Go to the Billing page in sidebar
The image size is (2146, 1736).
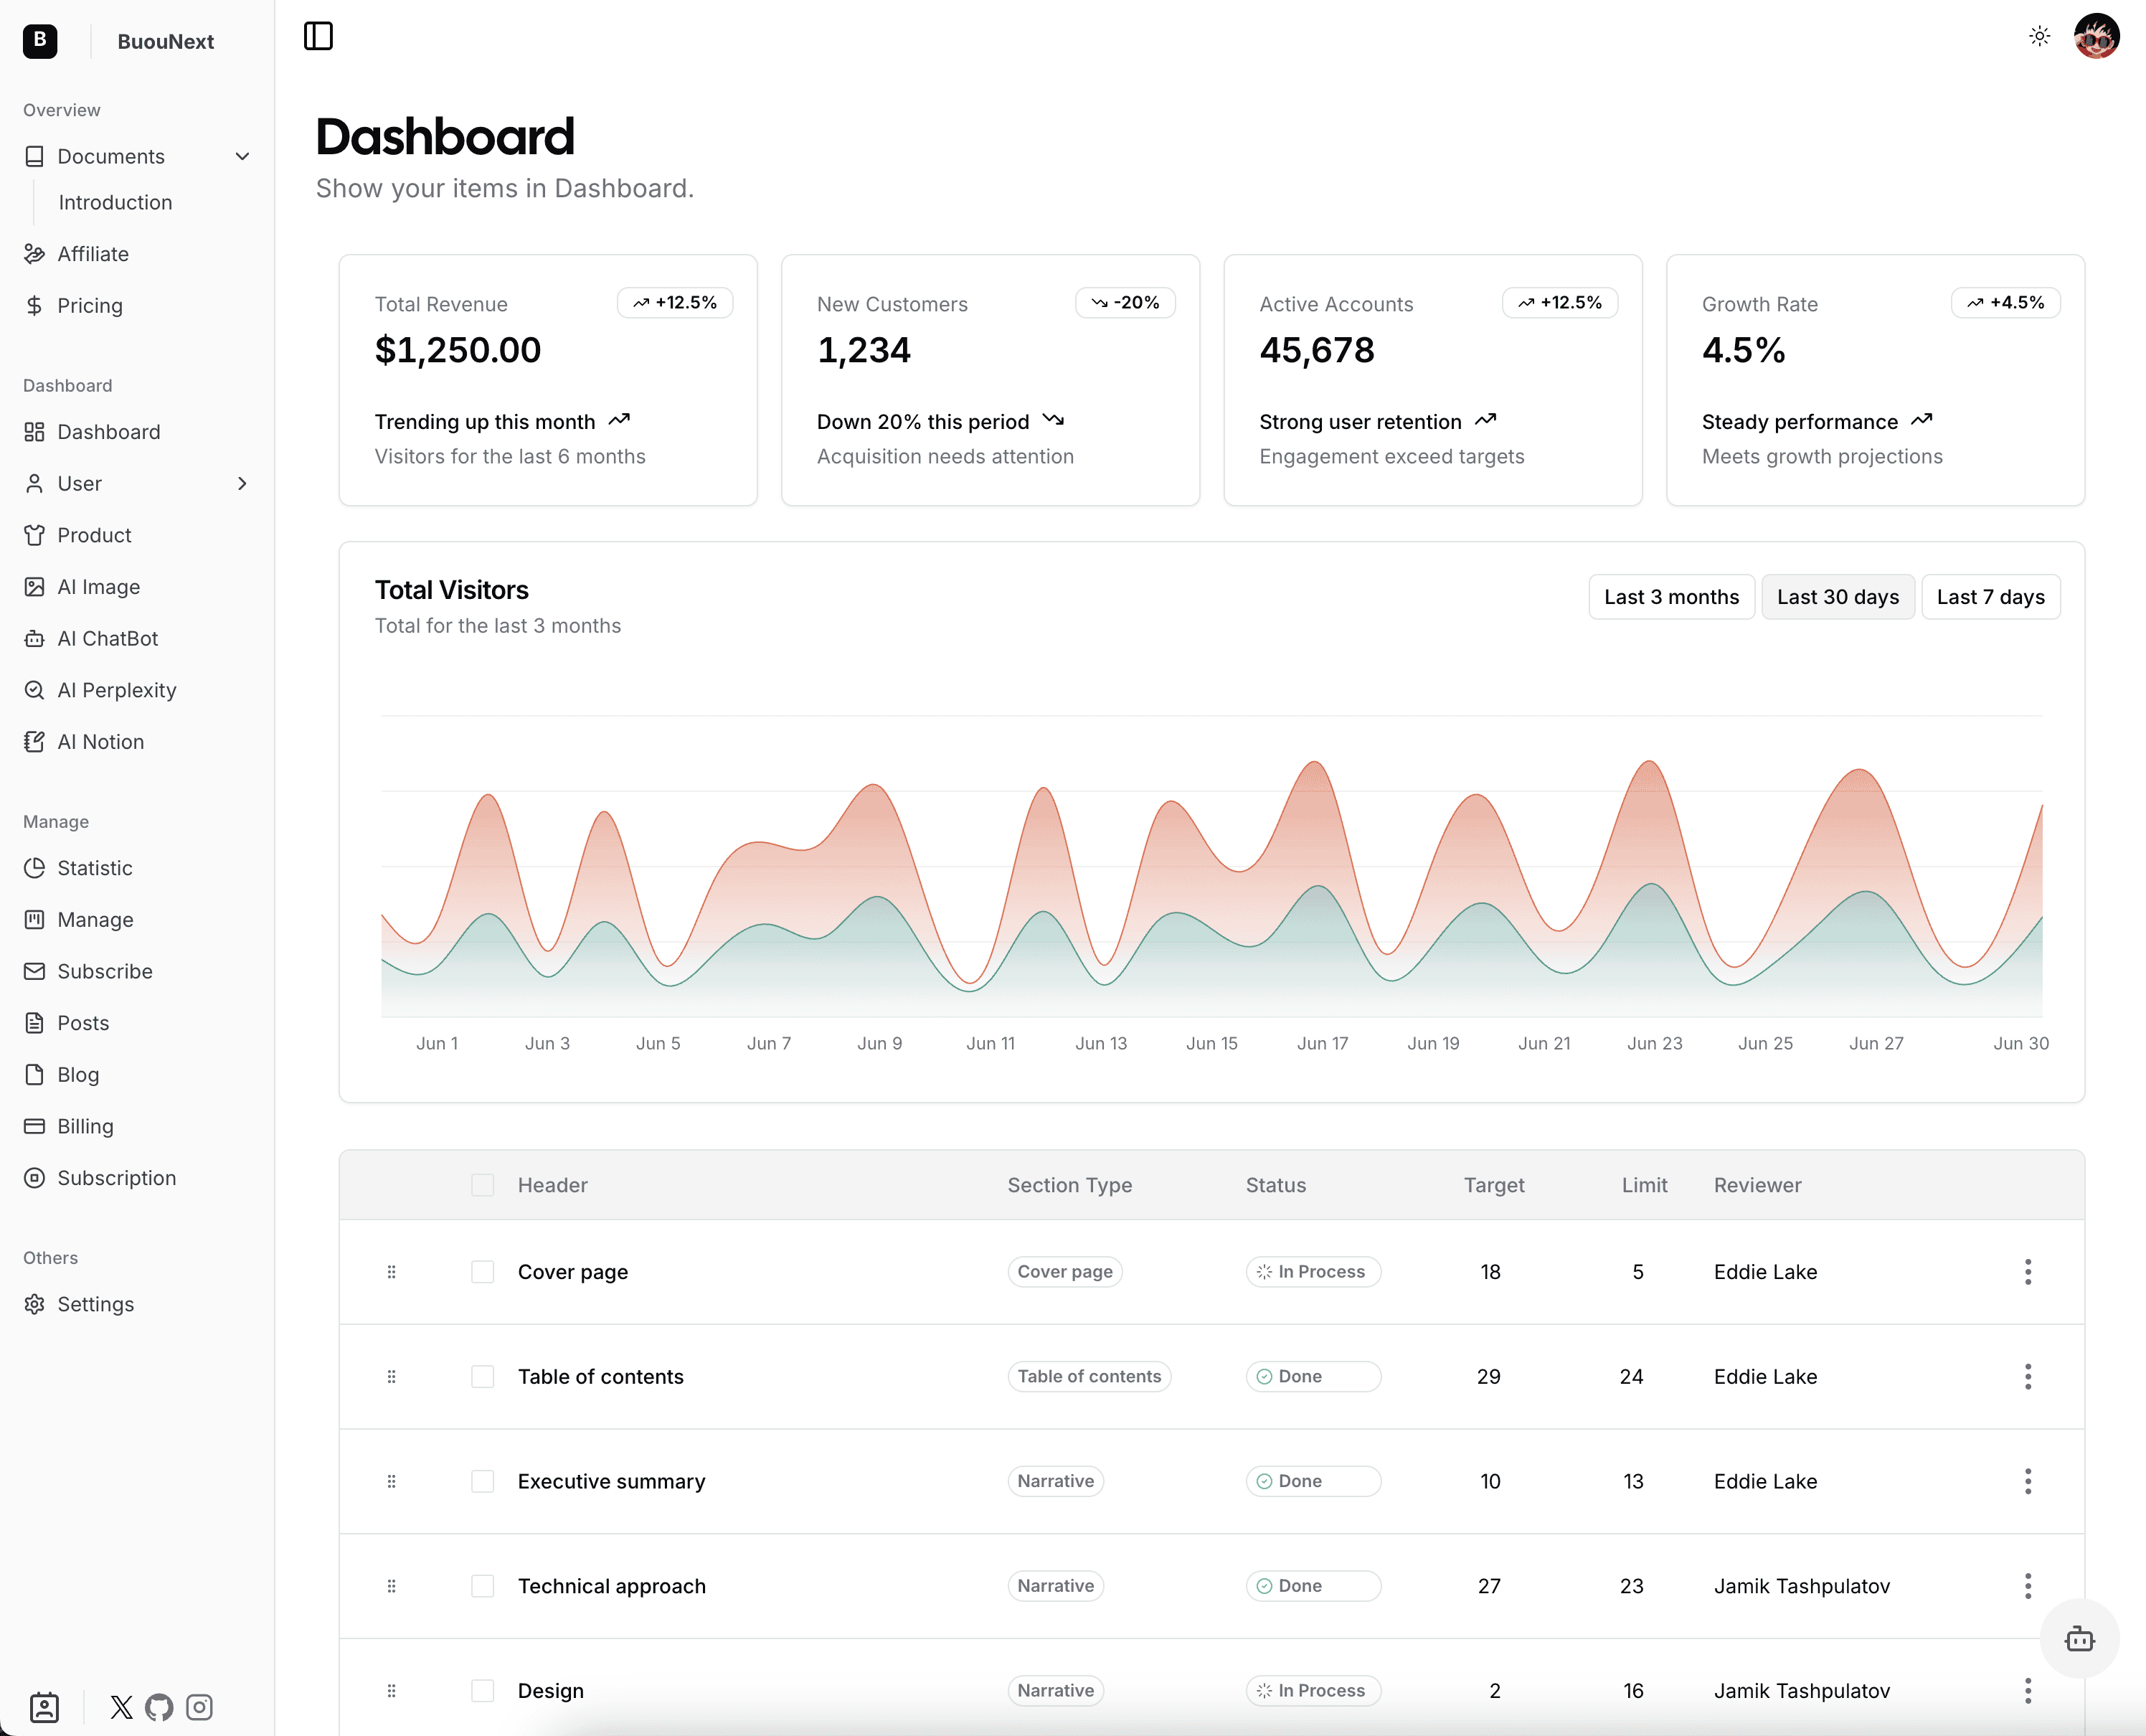tap(85, 1127)
